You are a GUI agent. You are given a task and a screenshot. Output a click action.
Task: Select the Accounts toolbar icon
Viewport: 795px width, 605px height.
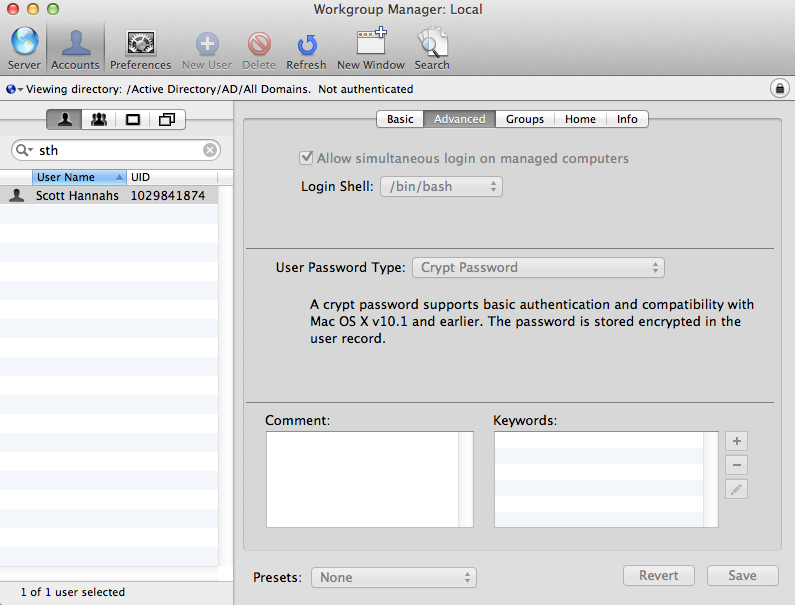[x=75, y=48]
